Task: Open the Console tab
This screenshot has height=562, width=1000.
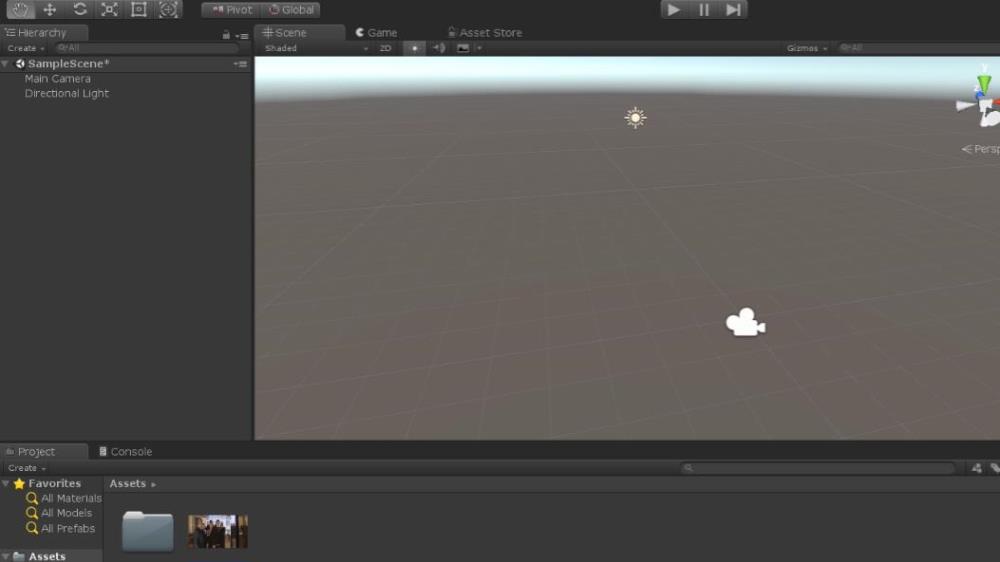Action: tap(126, 452)
